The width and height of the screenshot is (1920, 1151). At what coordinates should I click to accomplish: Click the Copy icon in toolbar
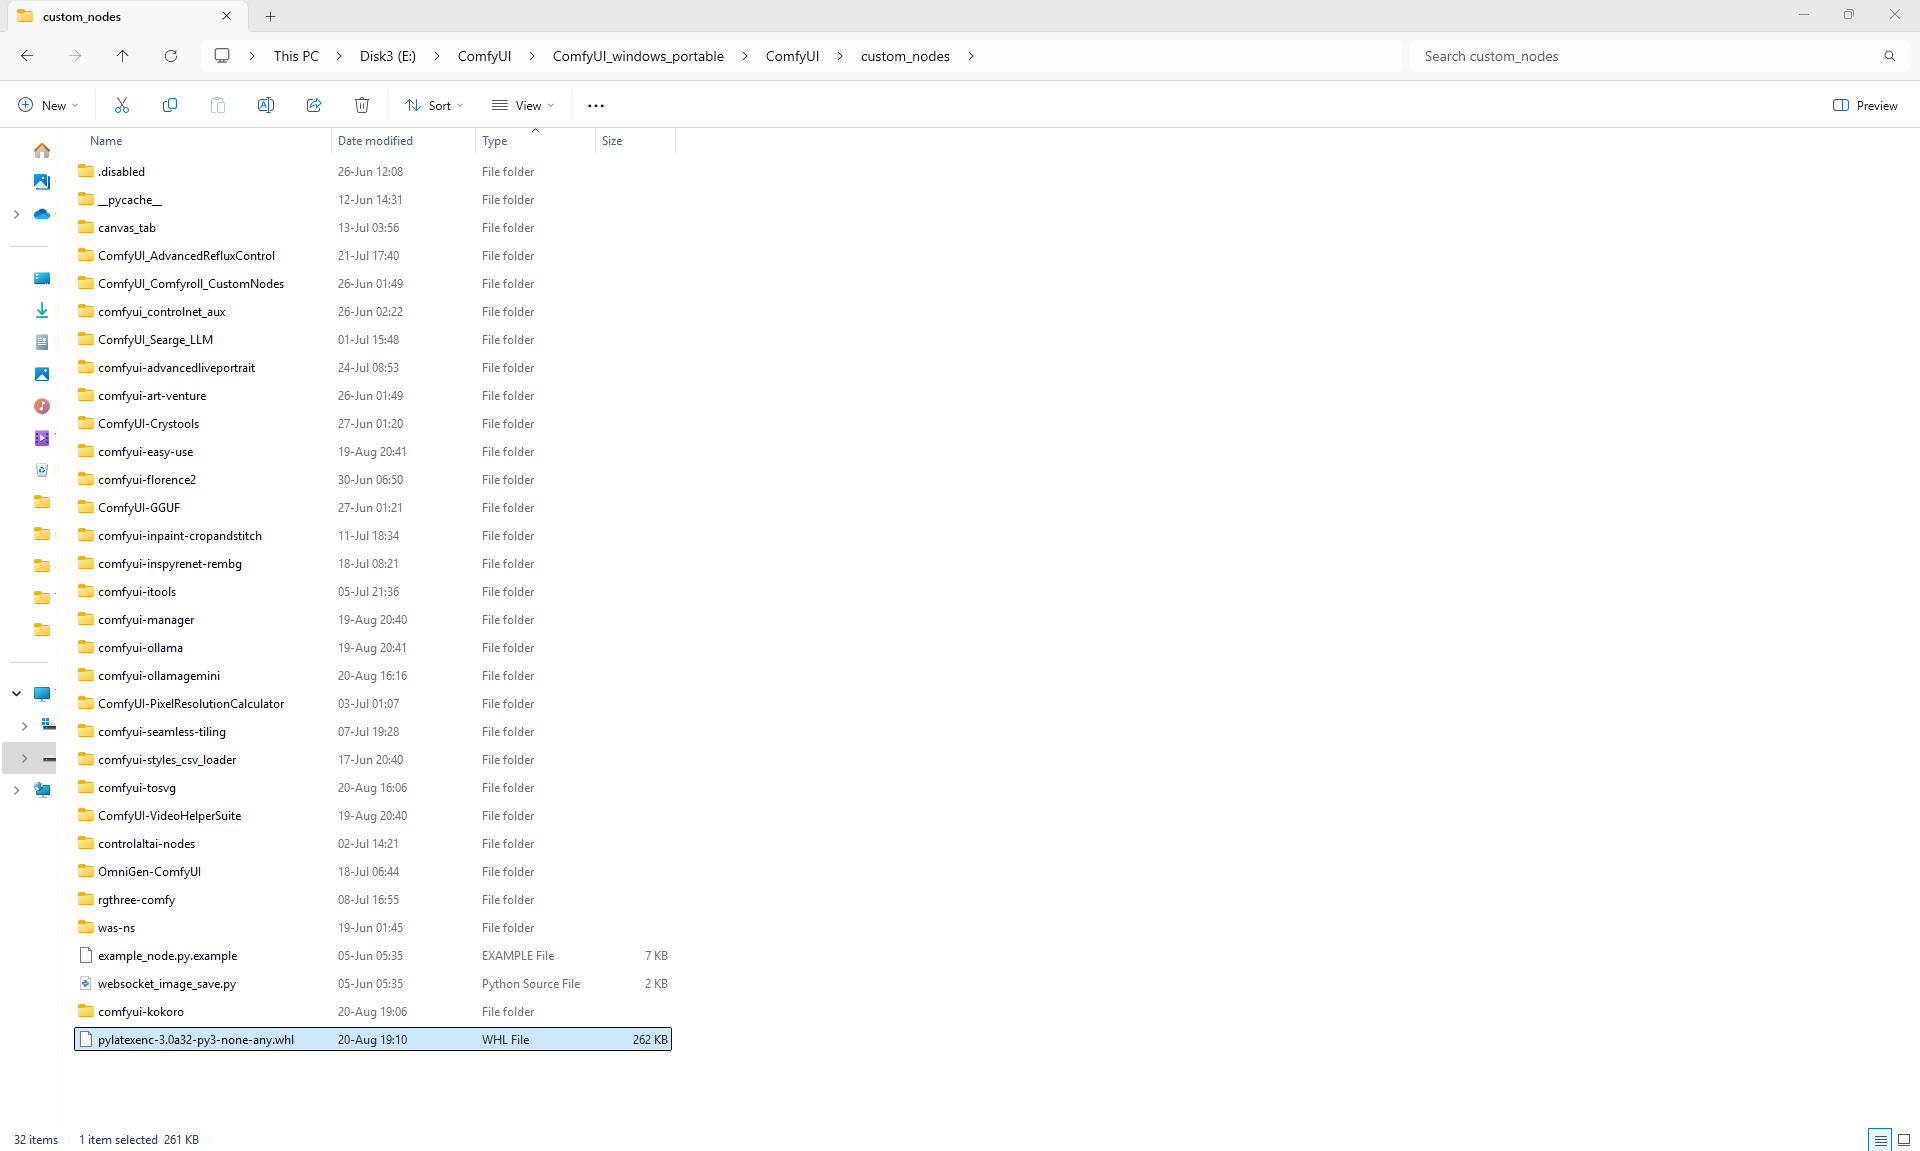coord(170,105)
